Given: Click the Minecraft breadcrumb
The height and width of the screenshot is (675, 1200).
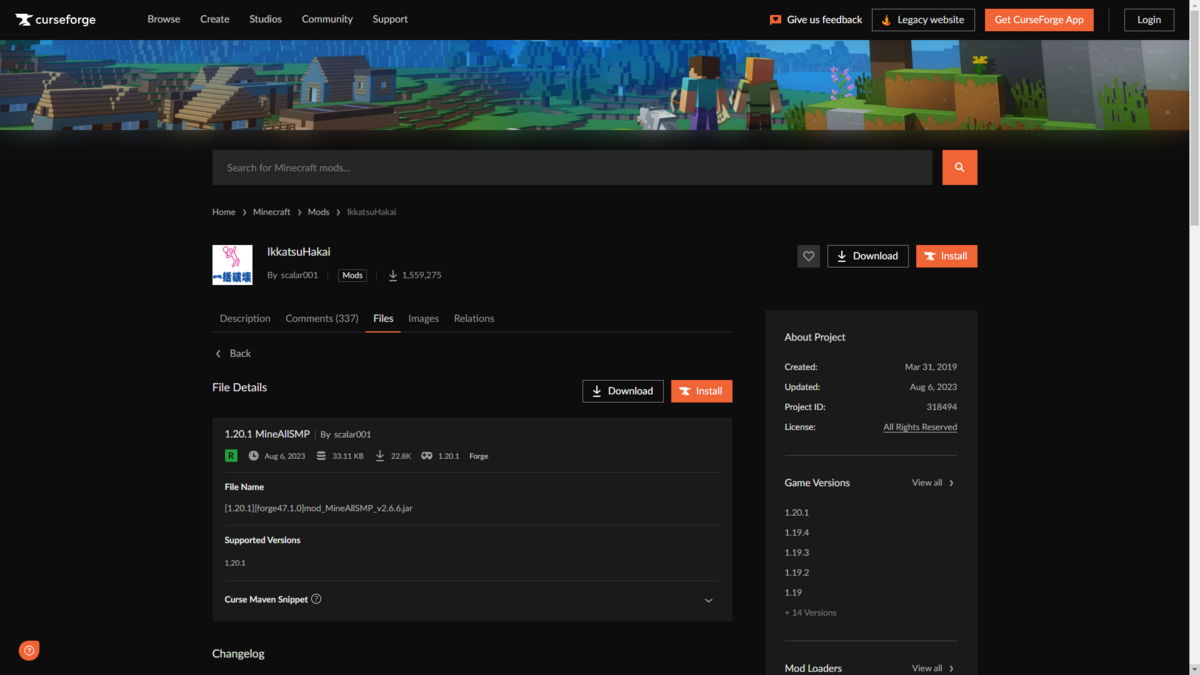Looking at the screenshot, I should coord(272,212).
